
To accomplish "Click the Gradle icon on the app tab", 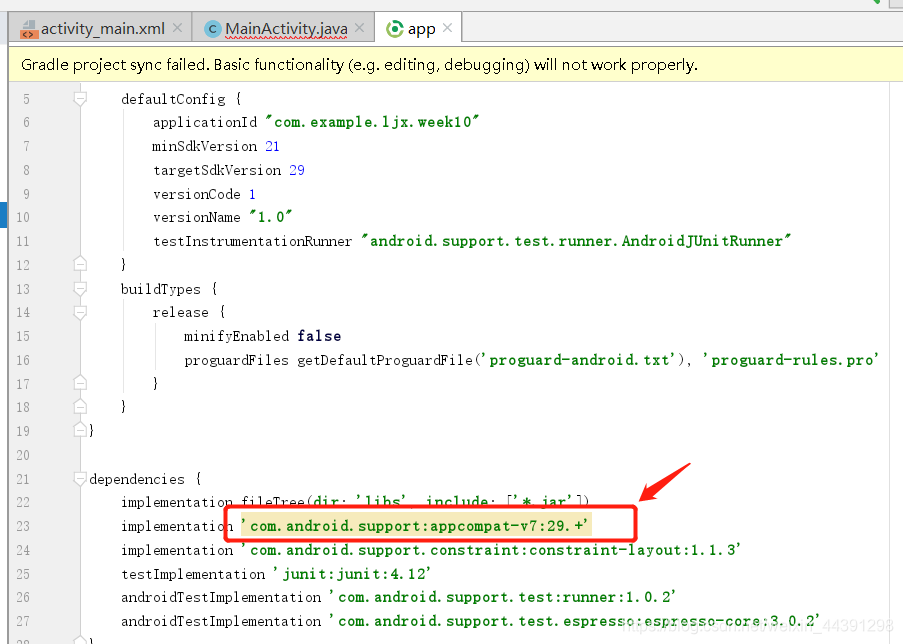I will click(393, 28).
